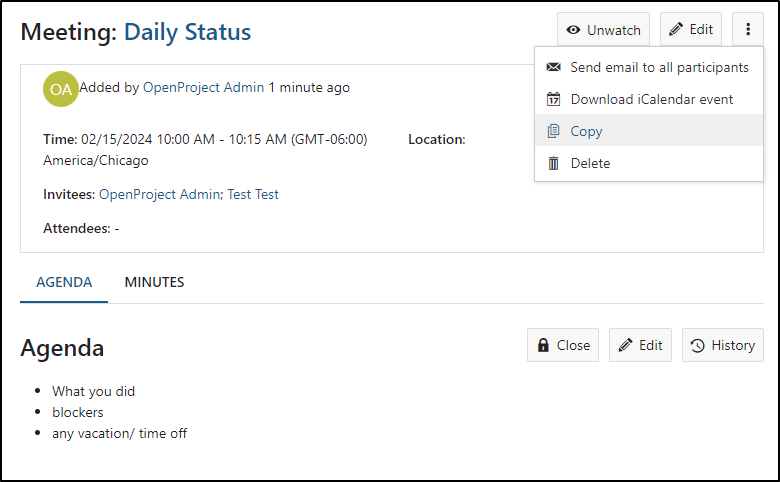Open the Daily Status title link
This screenshot has height=482, width=780.
tap(188, 32)
